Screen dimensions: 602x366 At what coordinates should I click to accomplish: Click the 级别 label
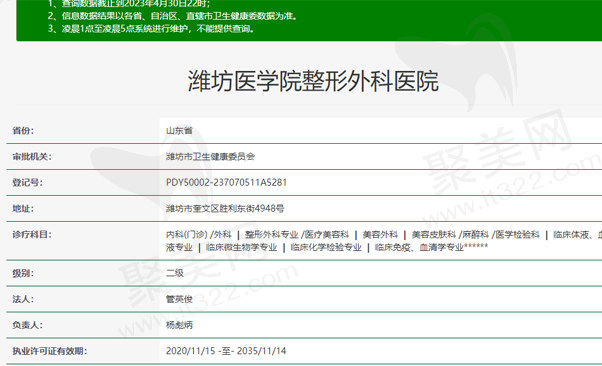click(23, 273)
